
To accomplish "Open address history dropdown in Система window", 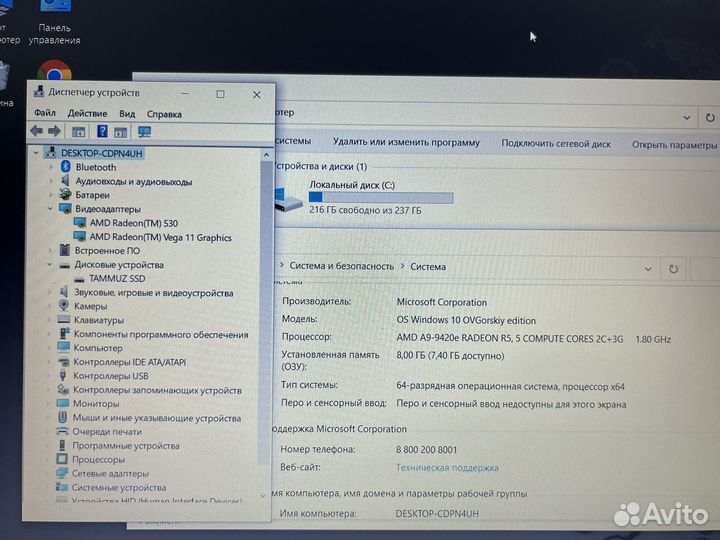I will point(648,269).
